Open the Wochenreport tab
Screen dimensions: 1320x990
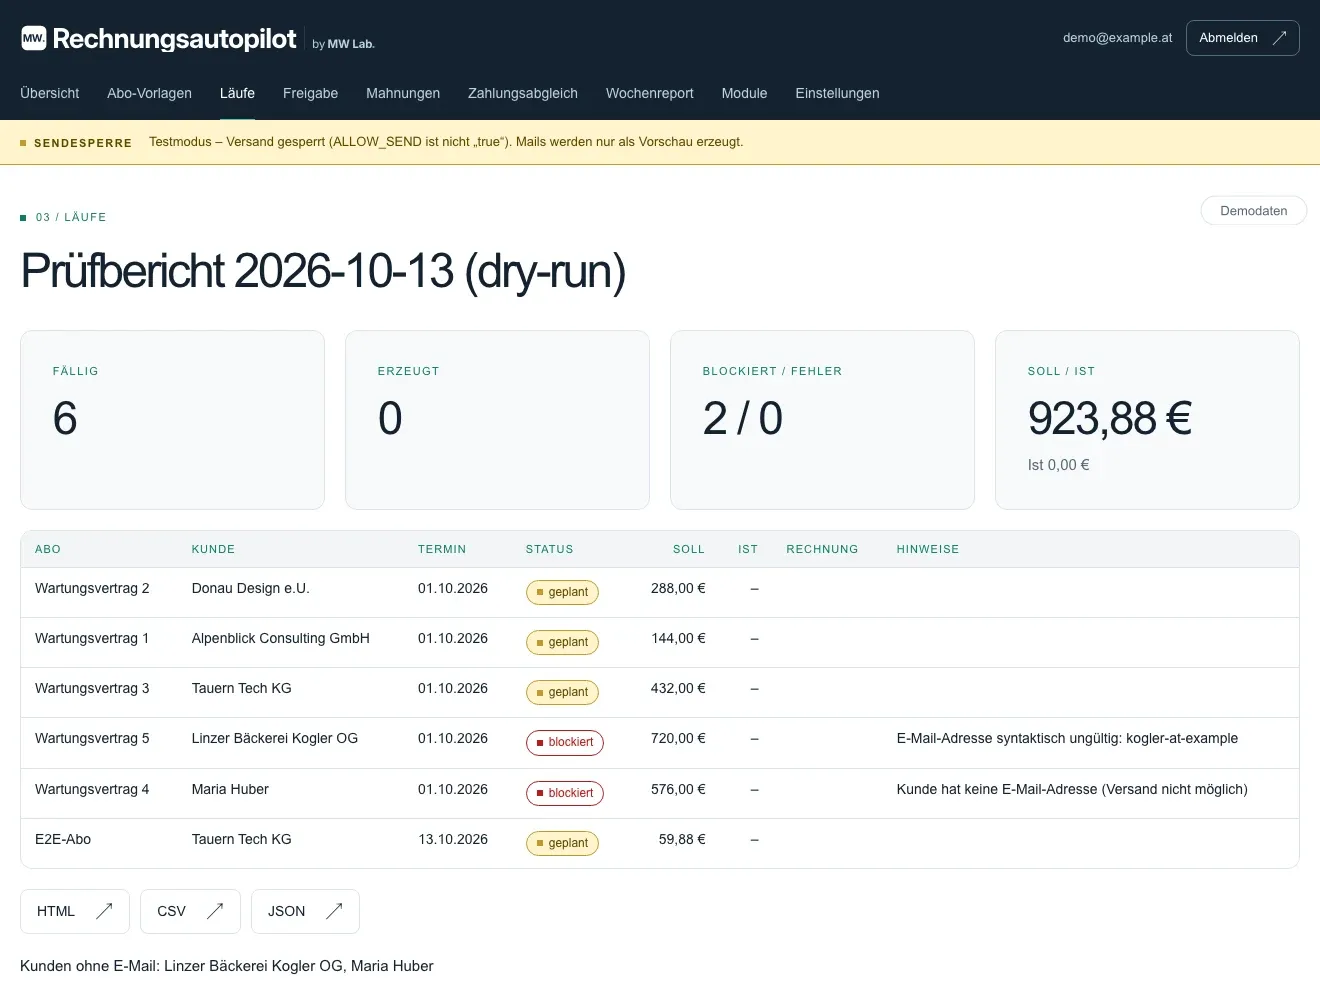650,93
